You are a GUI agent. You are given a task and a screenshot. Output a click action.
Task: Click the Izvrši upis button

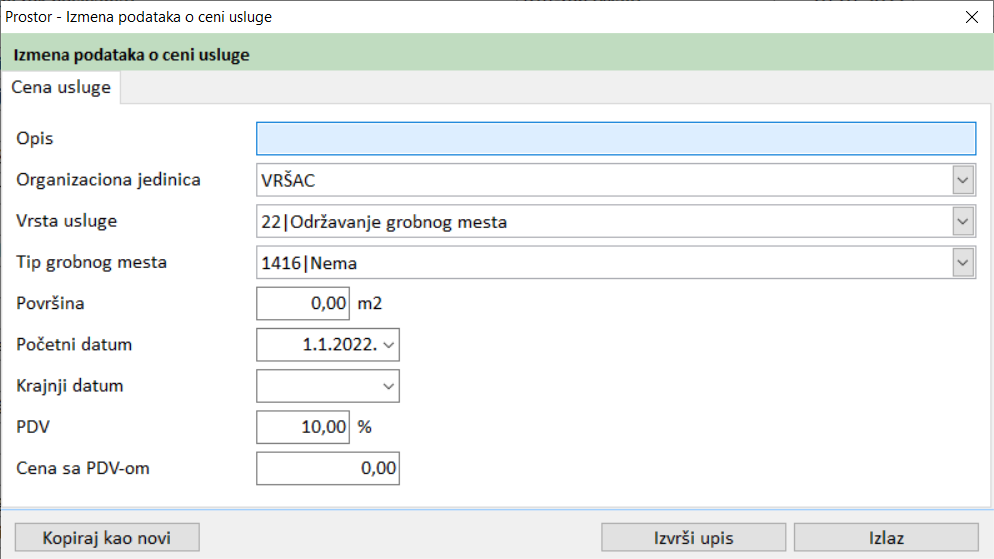[693, 538]
